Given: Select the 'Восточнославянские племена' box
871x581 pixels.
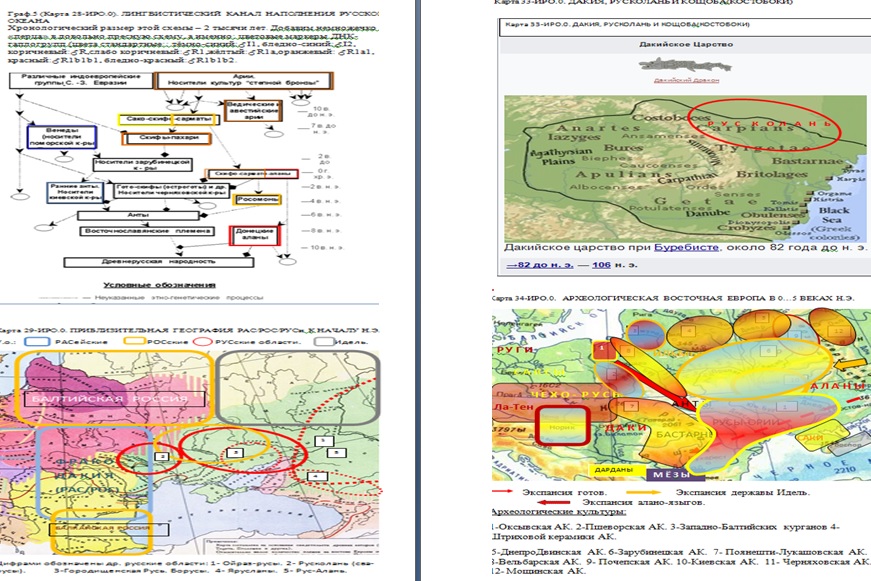Looking at the screenshot, I should tap(147, 231).
